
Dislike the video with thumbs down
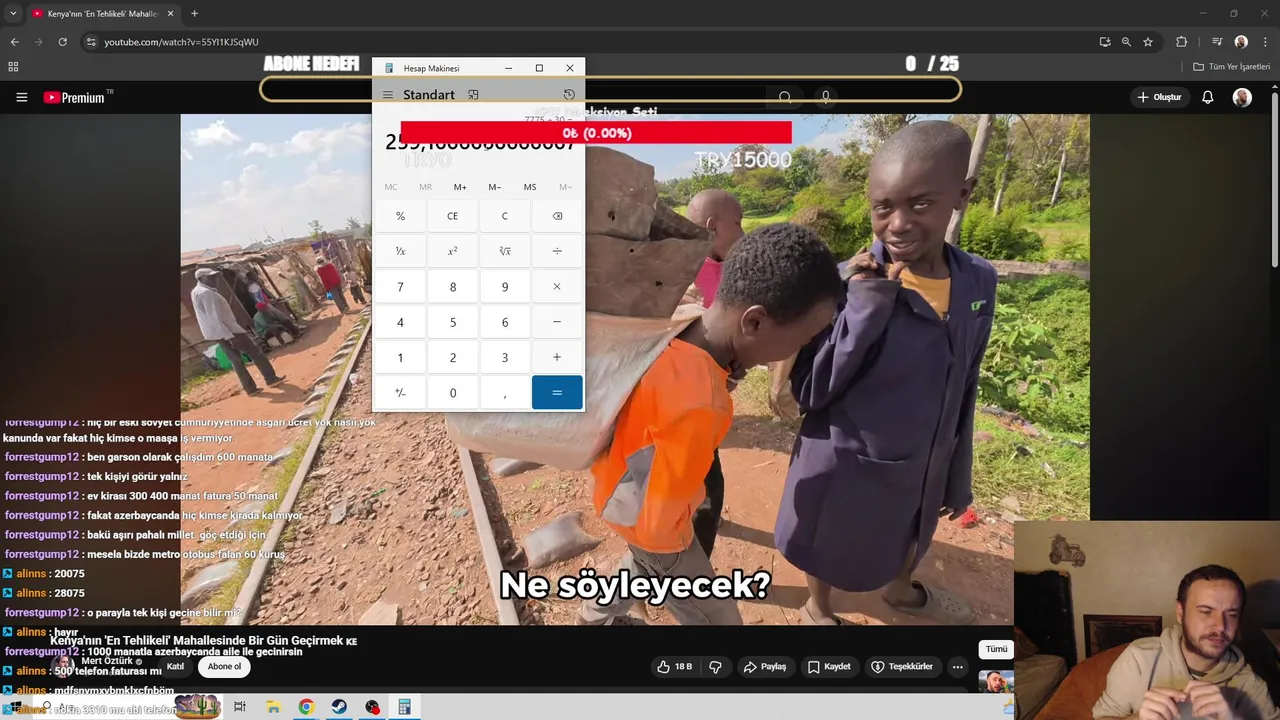[x=716, y=667]
